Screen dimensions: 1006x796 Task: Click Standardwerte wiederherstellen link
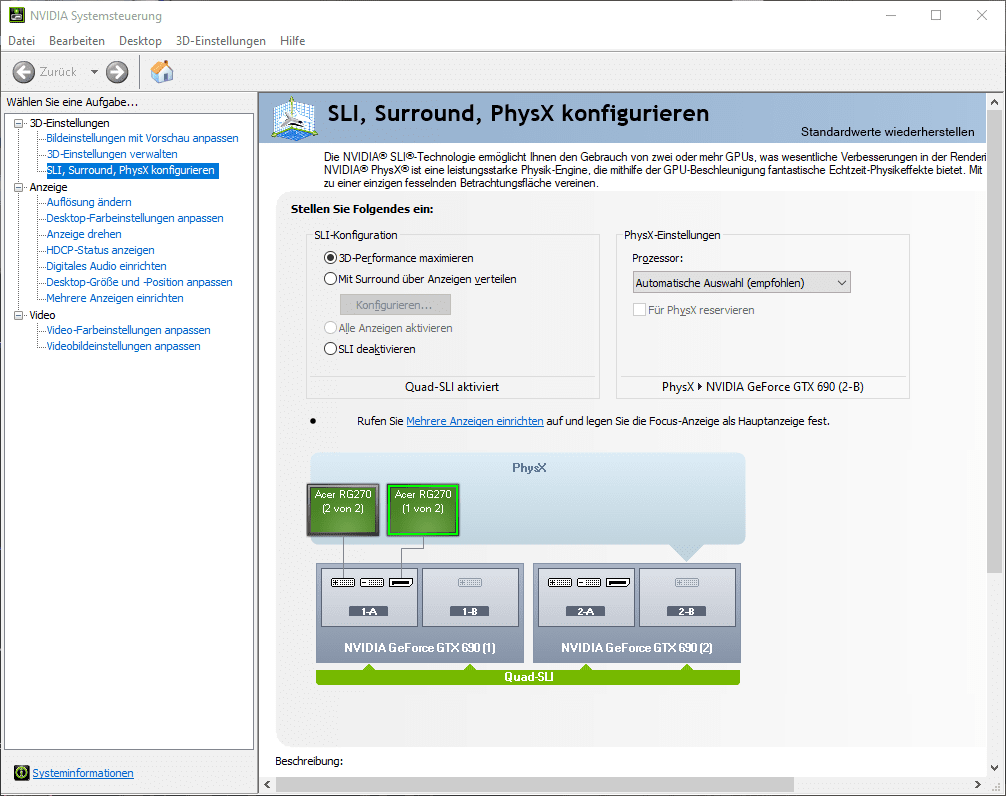click(887, 132)
